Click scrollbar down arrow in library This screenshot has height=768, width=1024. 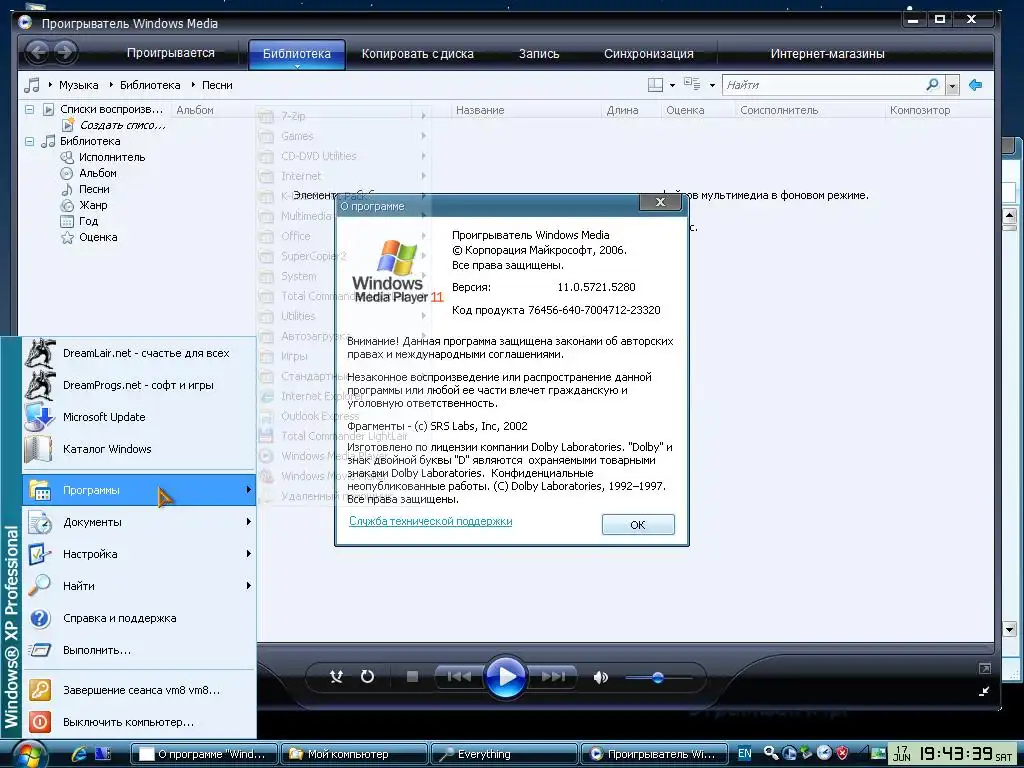tap(1010, 630)
